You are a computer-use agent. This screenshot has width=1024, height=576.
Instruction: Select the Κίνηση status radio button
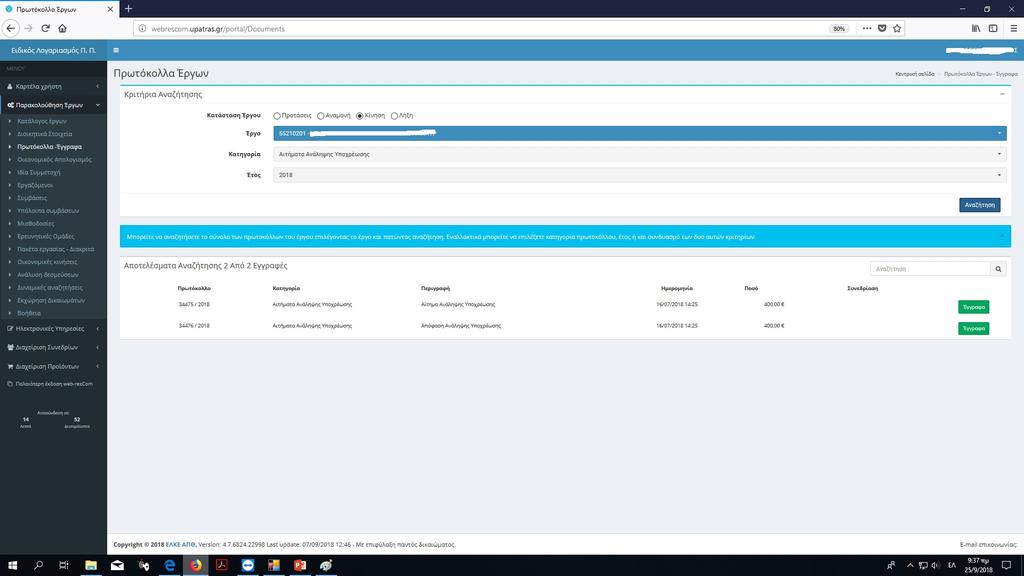(360, 116)
